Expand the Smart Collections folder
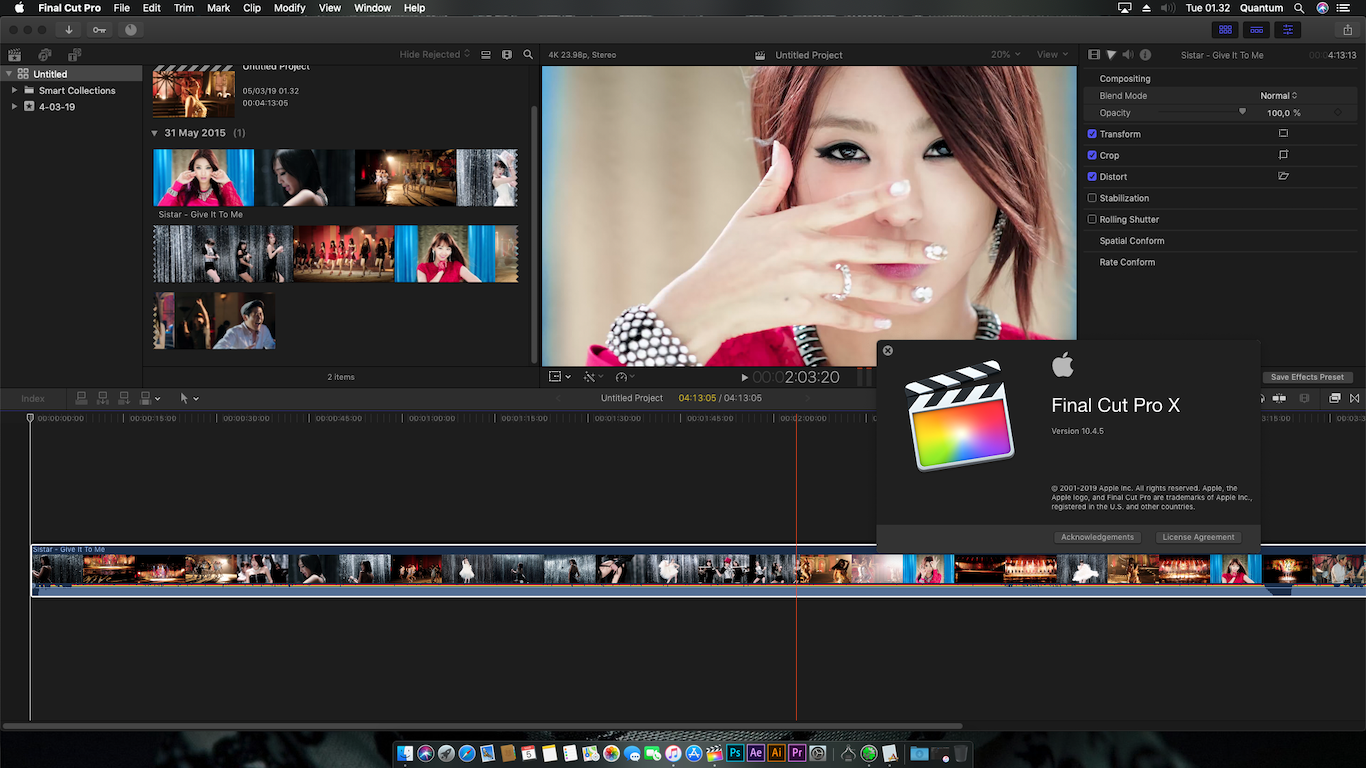This screenshot has width=1366, height=768. coord(15,90)
